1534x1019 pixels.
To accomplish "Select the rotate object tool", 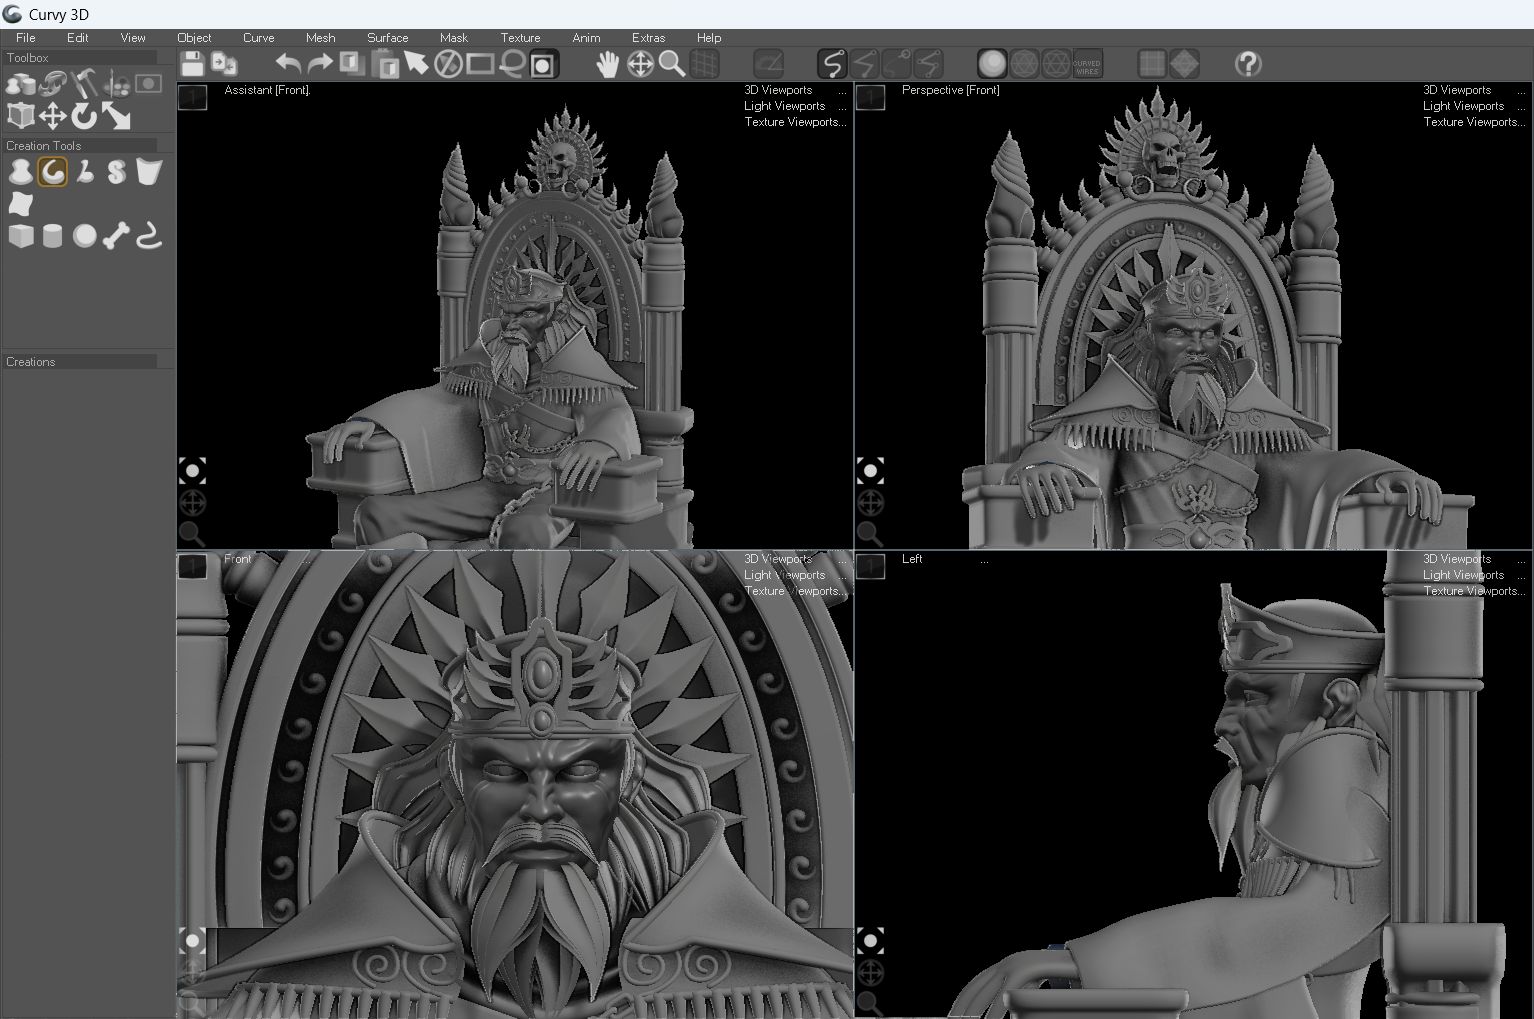I will click(84, 116).
